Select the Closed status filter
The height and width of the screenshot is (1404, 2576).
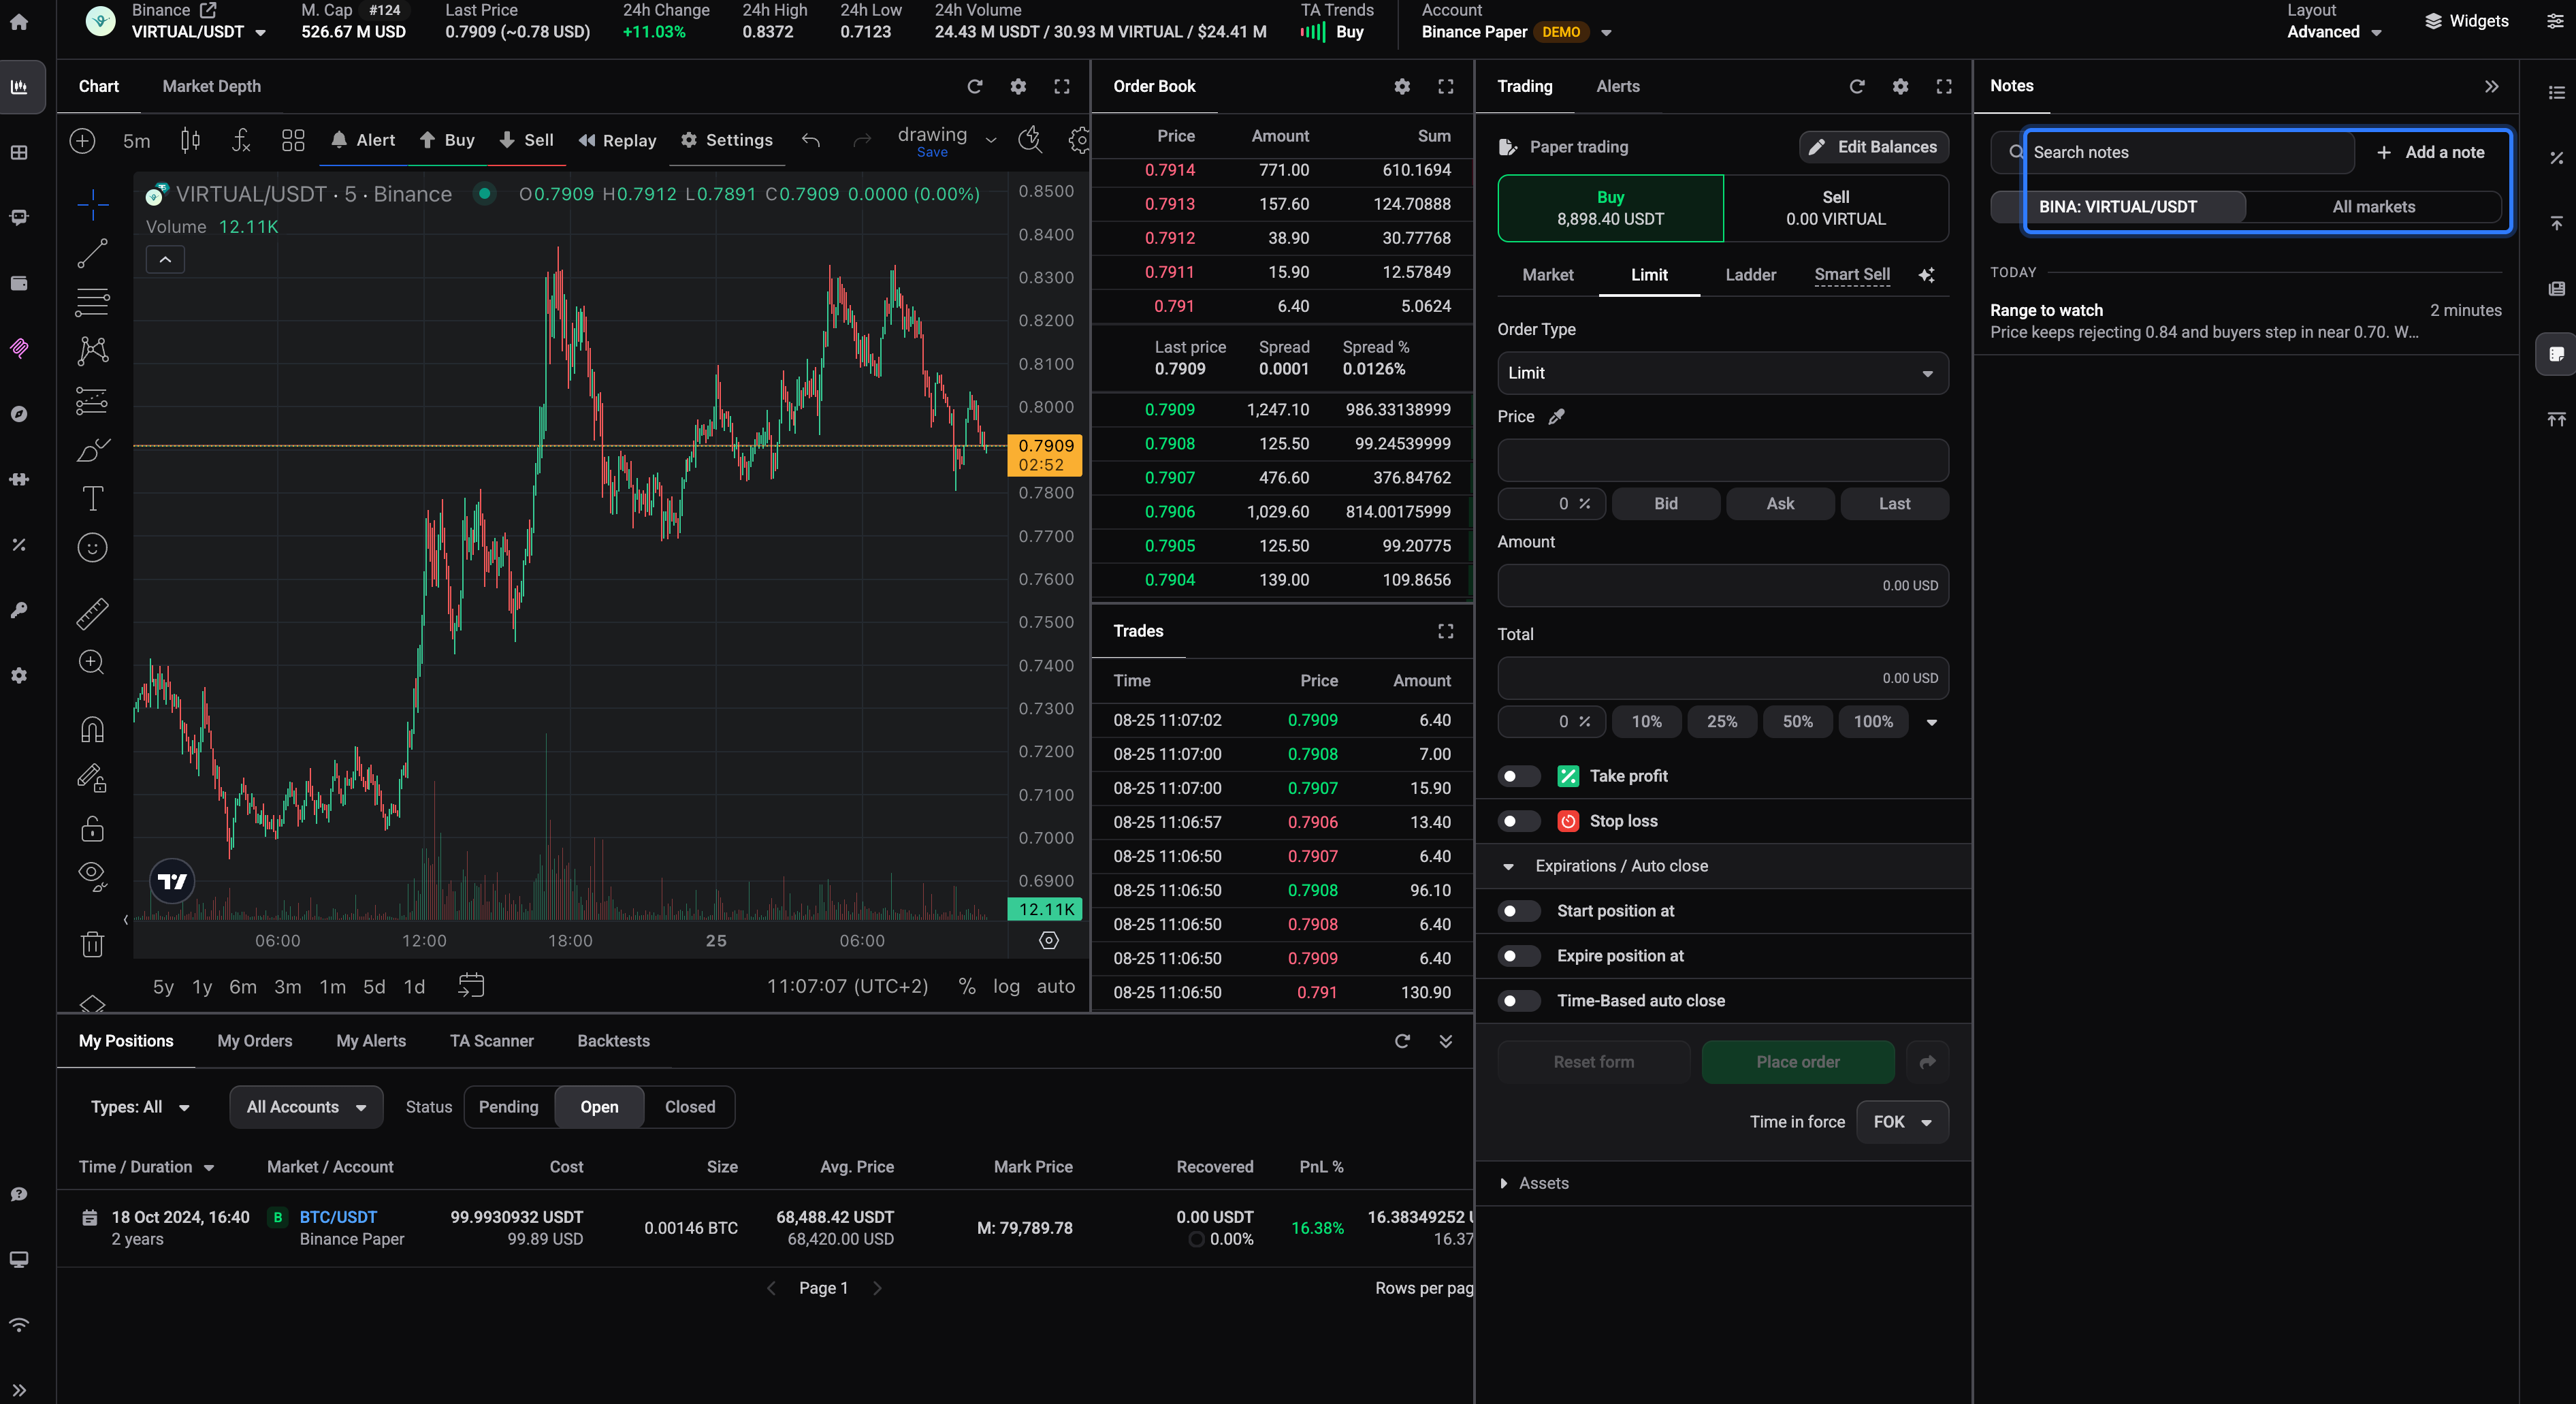pyautogui.click(x=689, y=1107)
